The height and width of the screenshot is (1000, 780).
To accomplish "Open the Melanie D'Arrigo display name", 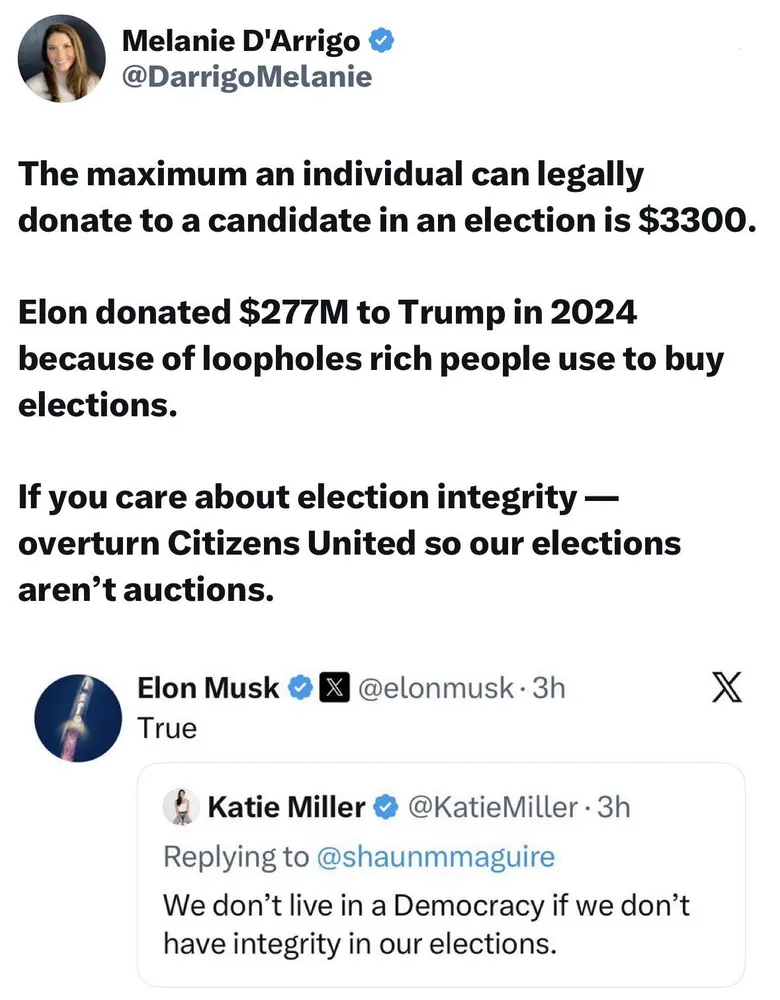I will point(243,41).
